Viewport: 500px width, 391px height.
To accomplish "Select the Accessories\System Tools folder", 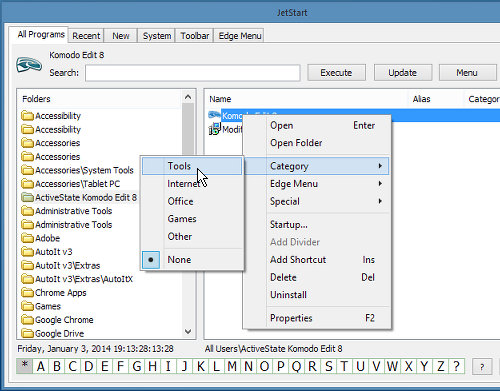I will coord(84,170).
